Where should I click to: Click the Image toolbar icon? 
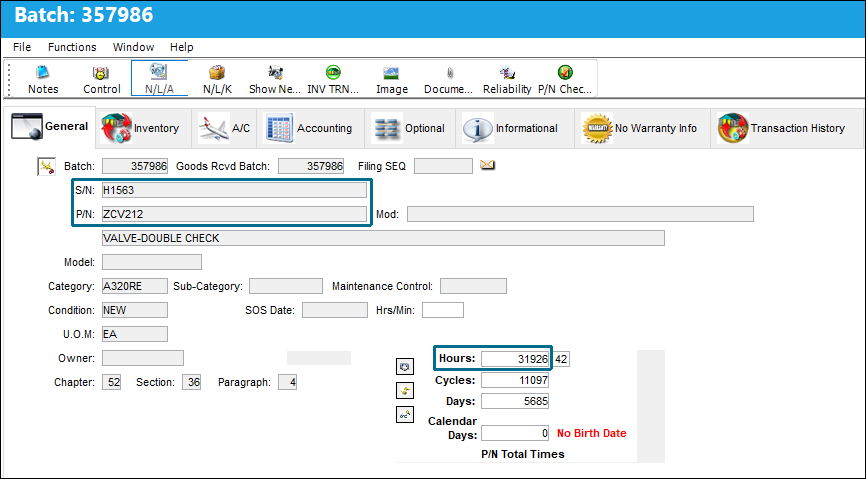click(x=392, y=79)
